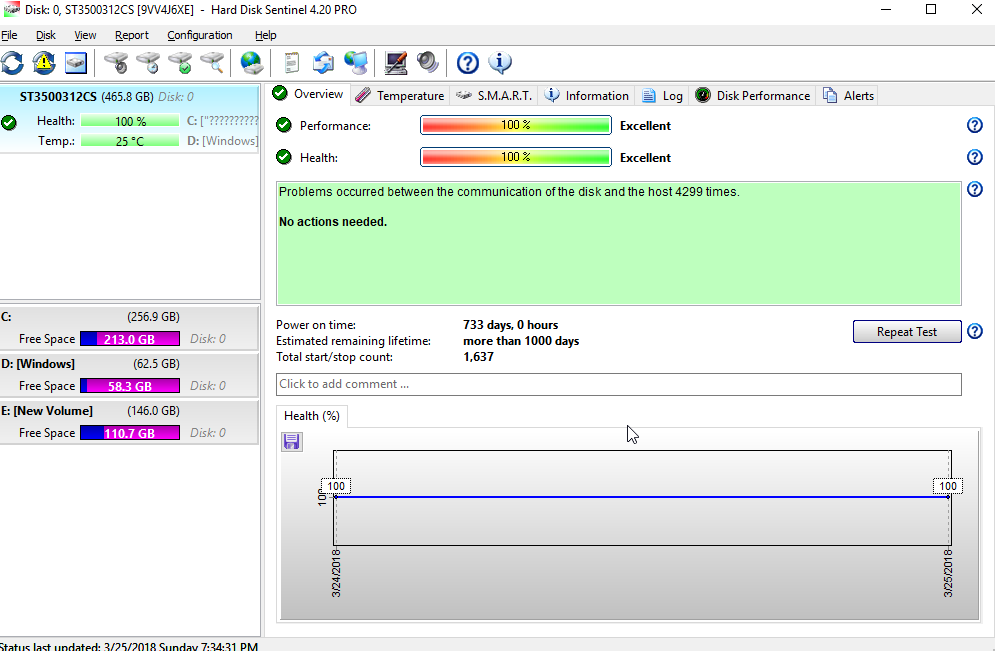
Task: Open the Report menu
Action: [131, 35]
